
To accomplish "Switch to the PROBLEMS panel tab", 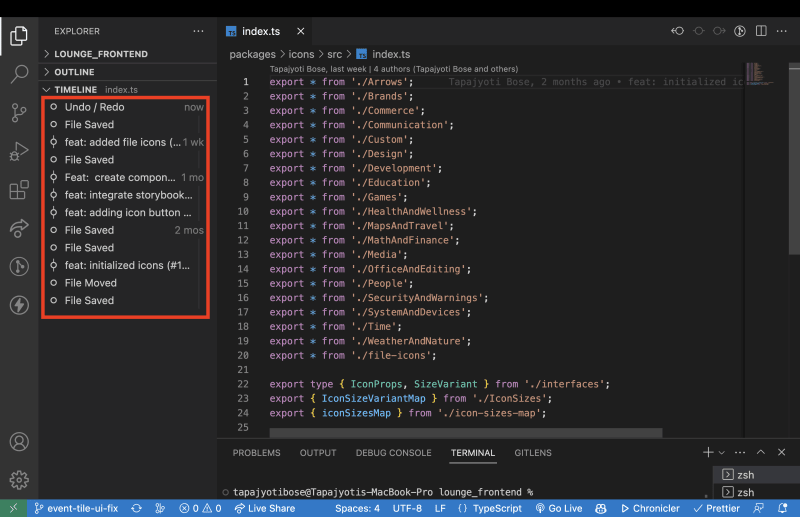I will click(x=257, y=453).
